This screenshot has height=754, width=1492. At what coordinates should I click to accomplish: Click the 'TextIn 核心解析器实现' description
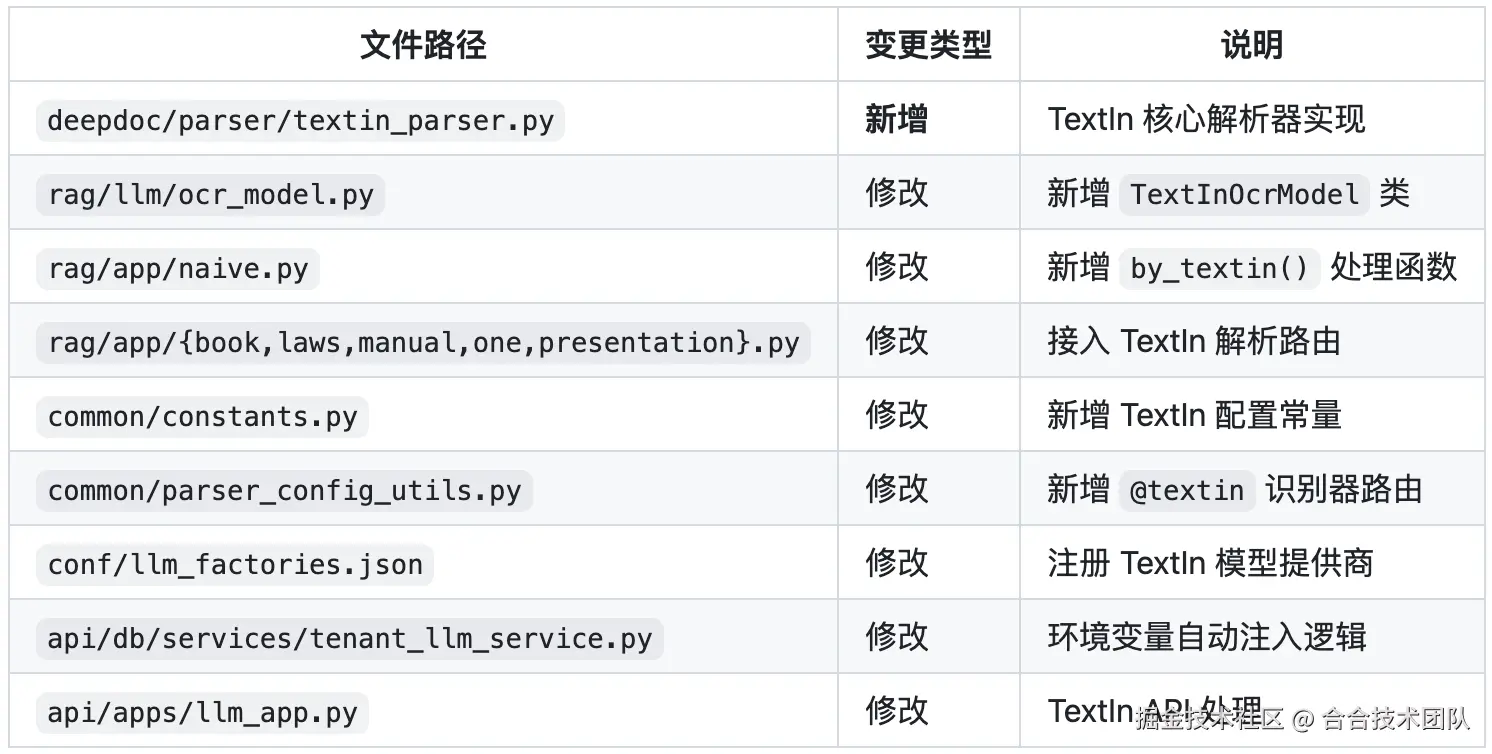click(x=1206, y=120)
